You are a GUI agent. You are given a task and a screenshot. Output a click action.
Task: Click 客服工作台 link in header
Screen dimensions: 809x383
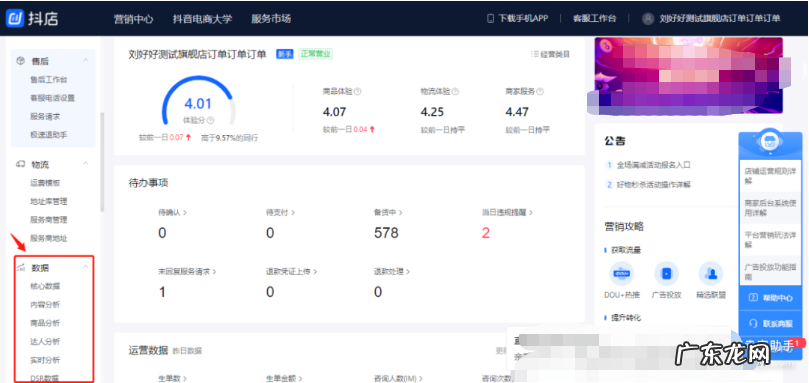coord(594,19)
